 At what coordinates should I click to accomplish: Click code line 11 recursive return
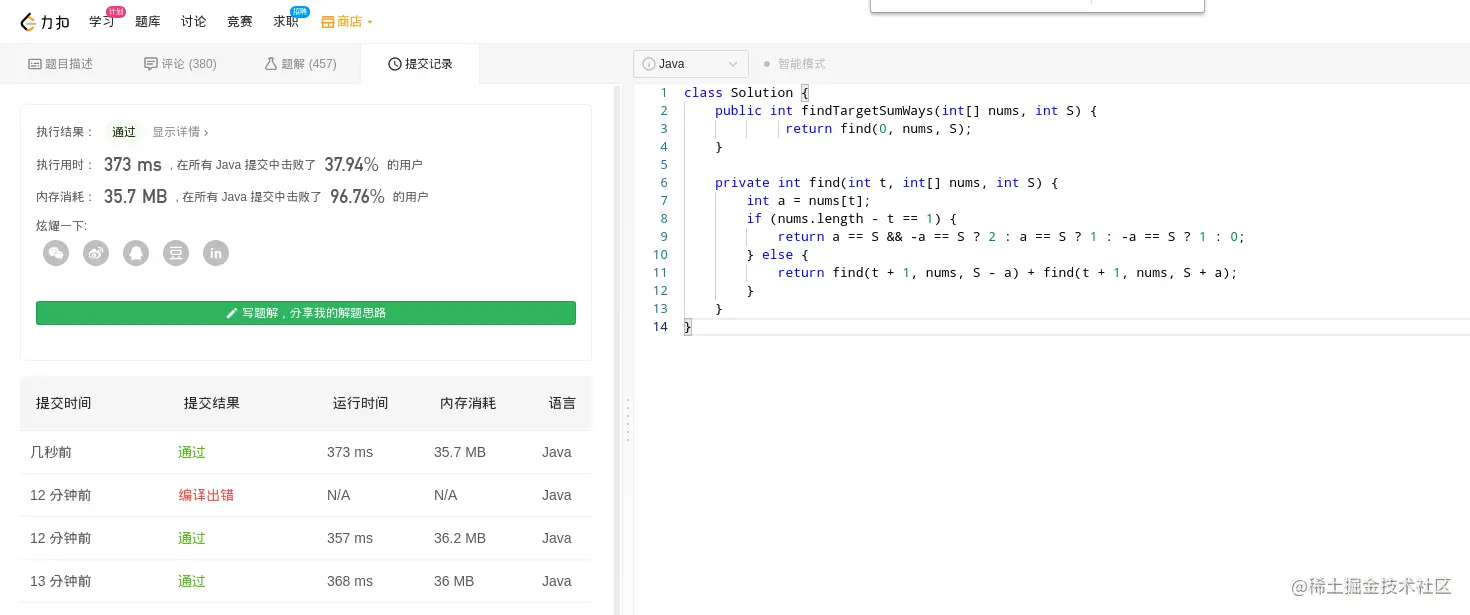click(1007, 273)
